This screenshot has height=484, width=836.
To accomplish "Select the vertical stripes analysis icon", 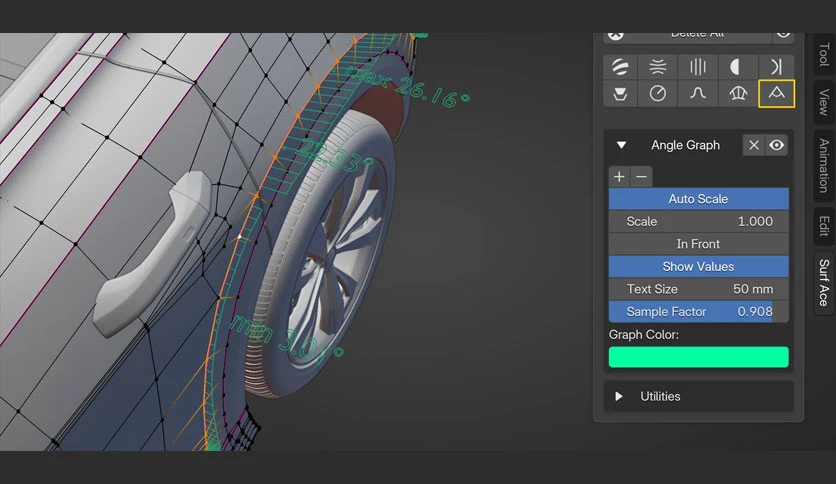I will point(697,67).
